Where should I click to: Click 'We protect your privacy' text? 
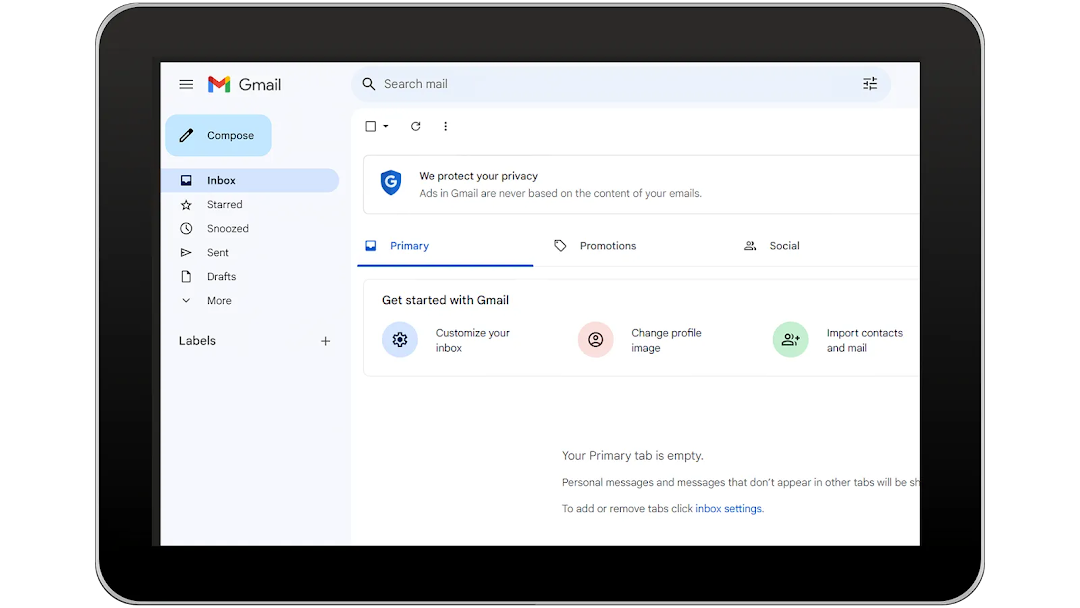pos(479,176)
